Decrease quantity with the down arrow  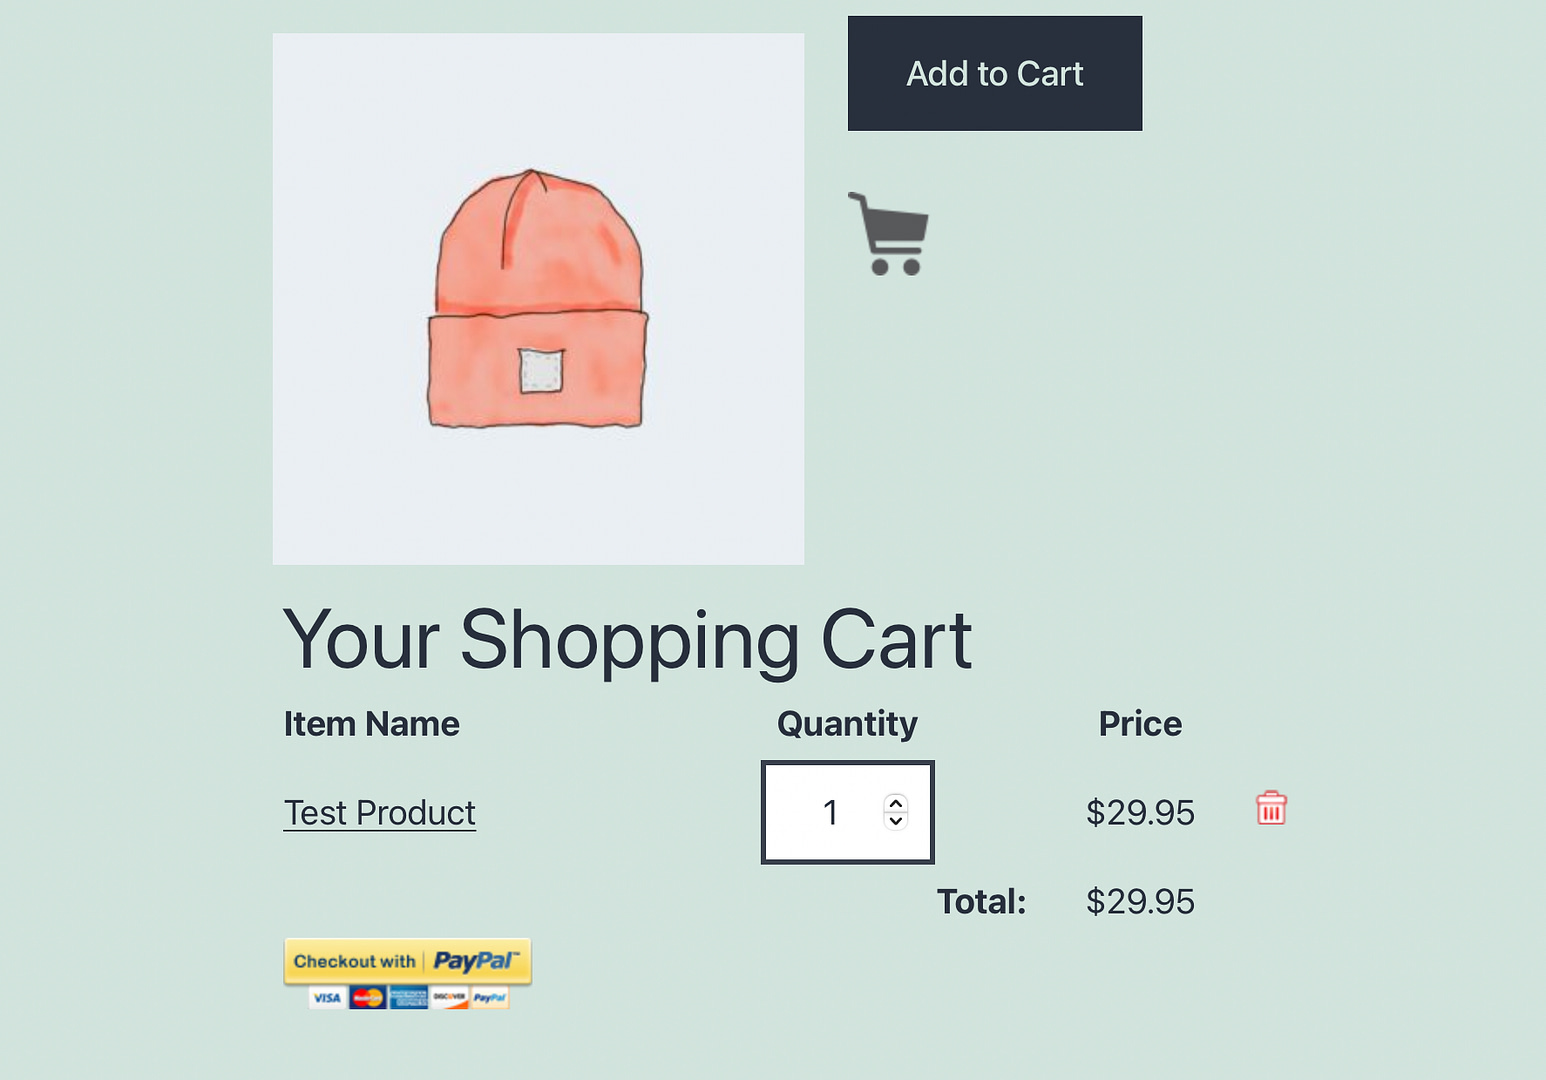896,821
